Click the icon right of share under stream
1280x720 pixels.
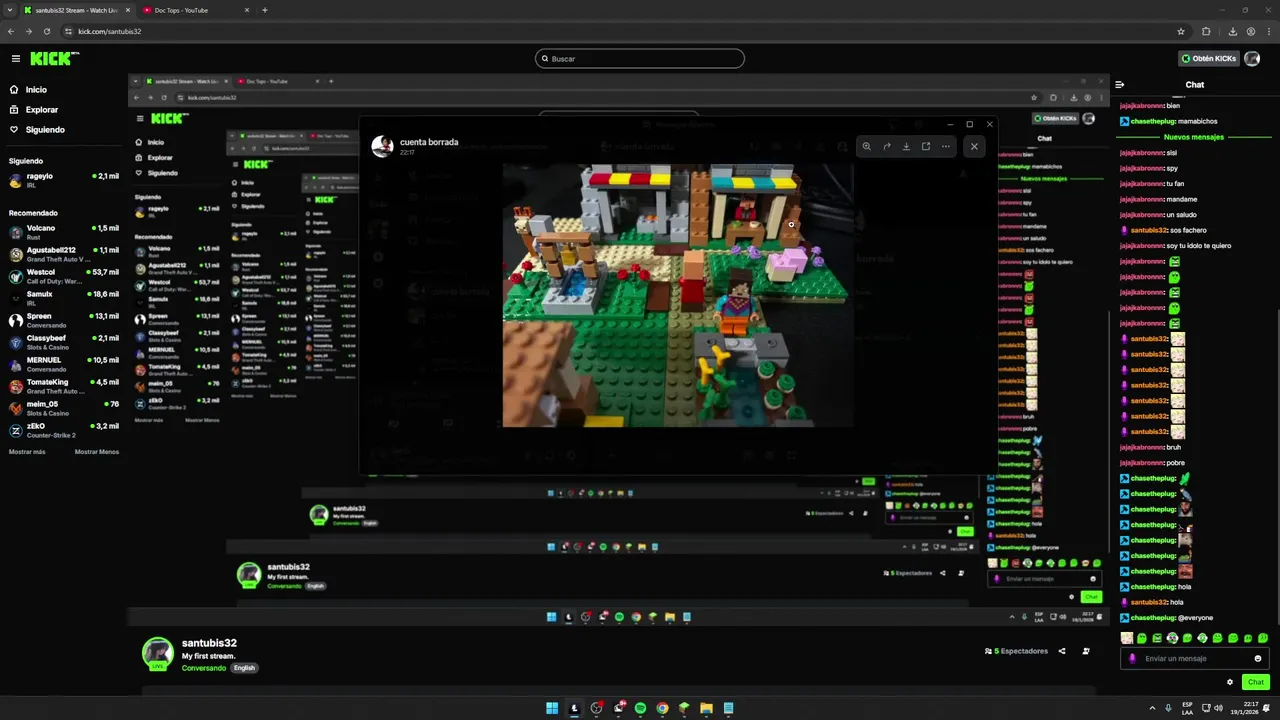1086,651
